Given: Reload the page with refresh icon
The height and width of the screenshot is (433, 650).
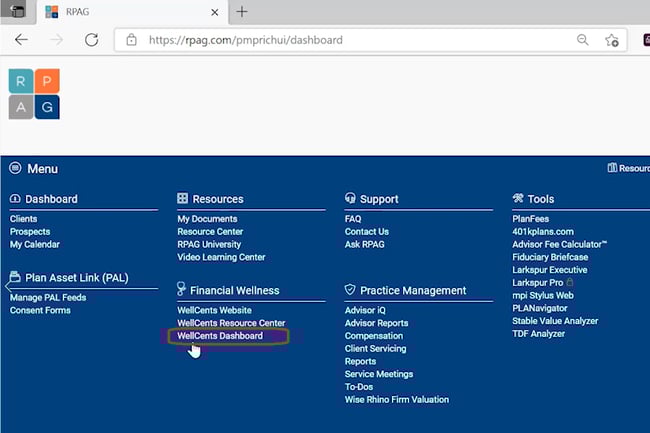Looking at the screenshot, I should [x=92, y=40].
